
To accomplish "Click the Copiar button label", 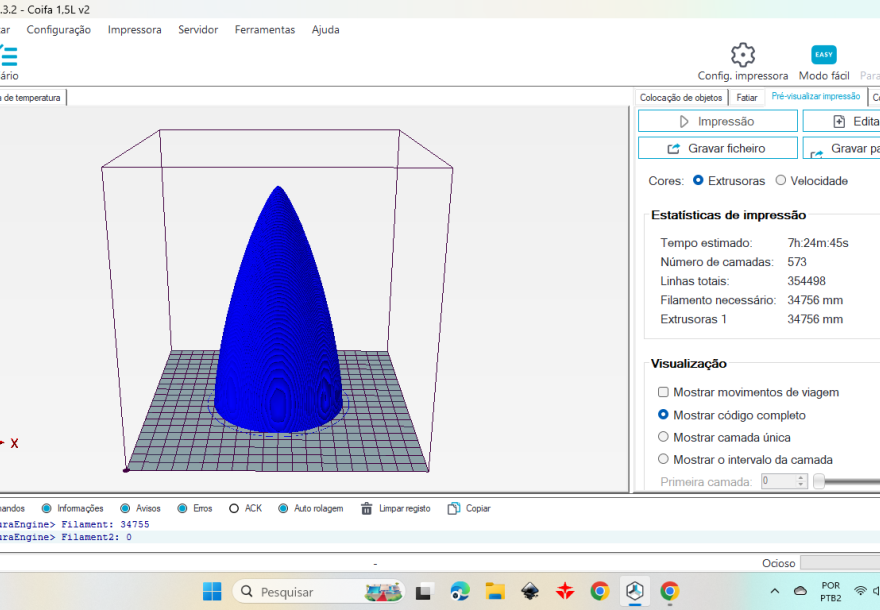I will click(x=478, y=508).
